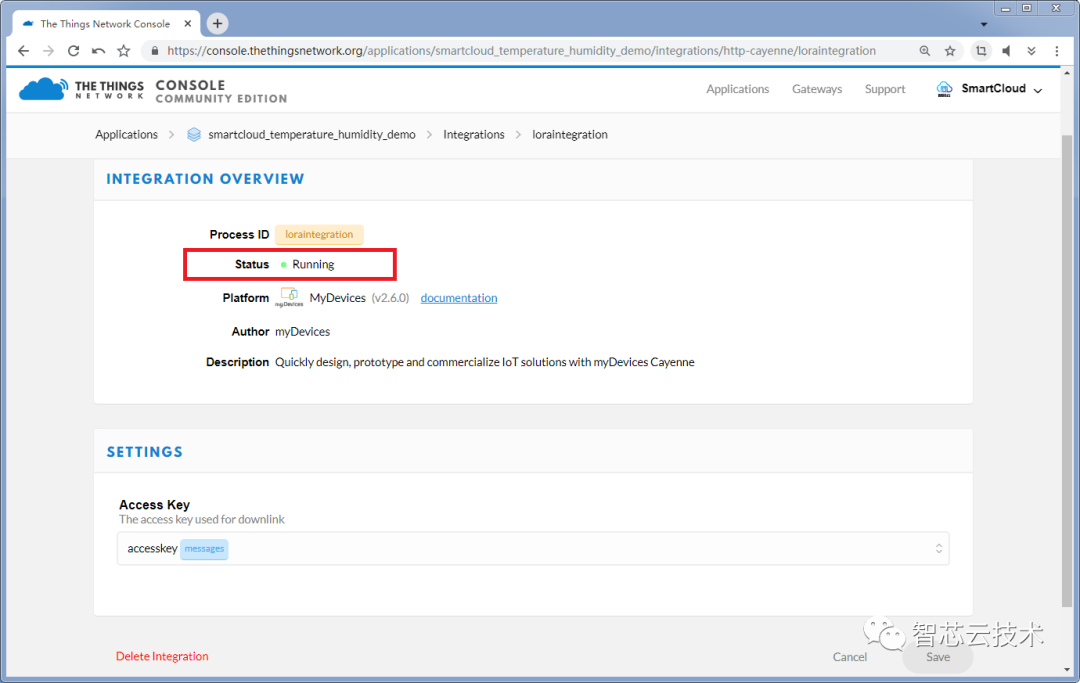The image size is (1080, 683).
Task: Go to the Applications breadcrumb link
Action: [126, 134]
